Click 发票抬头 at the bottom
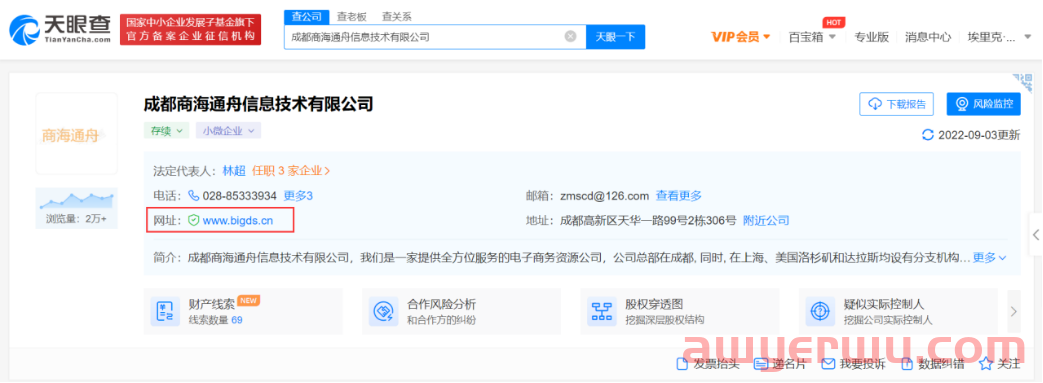This screenshot has height=383, width=1043. point(708,364)
